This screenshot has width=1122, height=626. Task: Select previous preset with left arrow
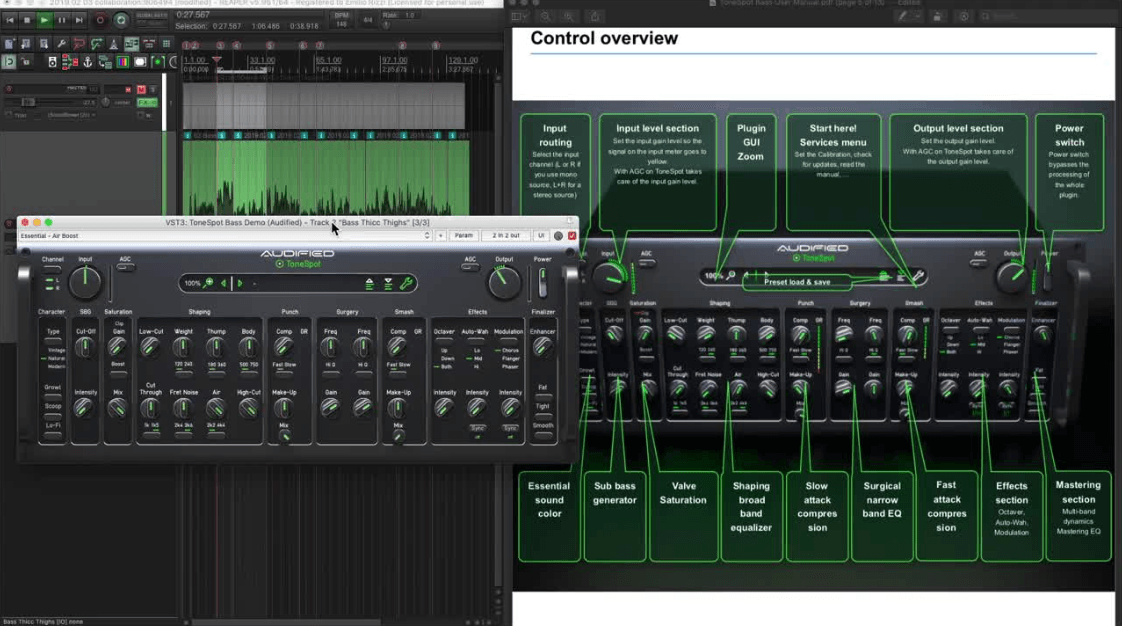pos(224,283)
